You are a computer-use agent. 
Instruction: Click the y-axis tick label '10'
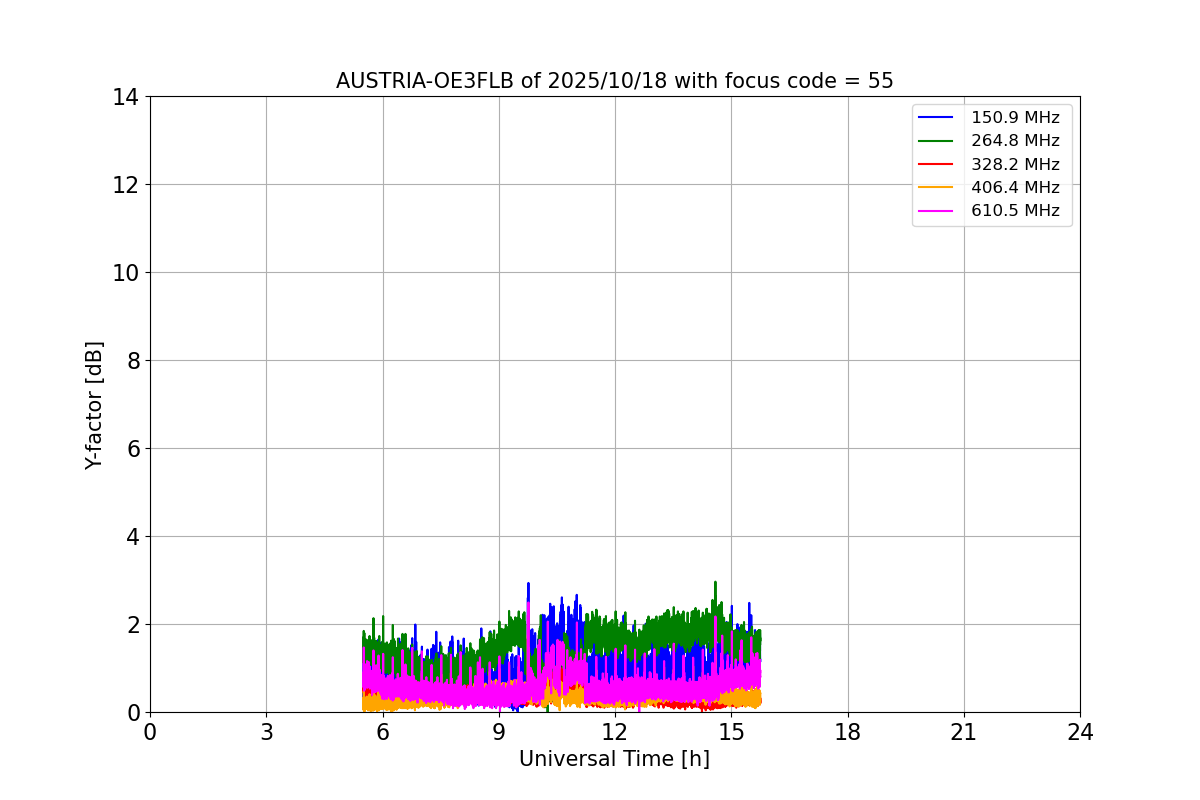click(x=125, y=273)
